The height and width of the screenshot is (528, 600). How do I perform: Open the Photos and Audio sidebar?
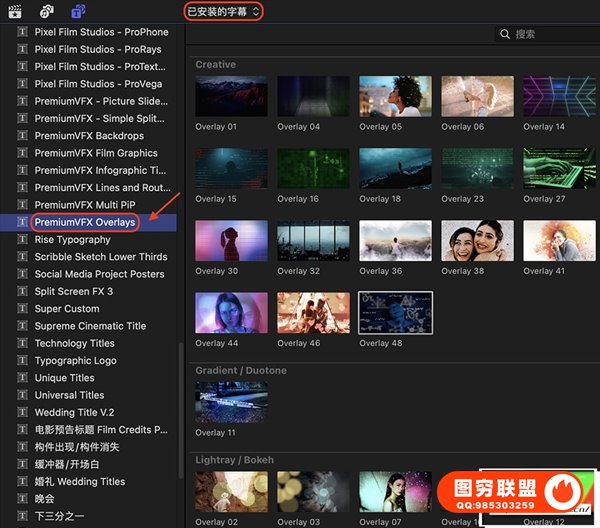pos(46,11)
